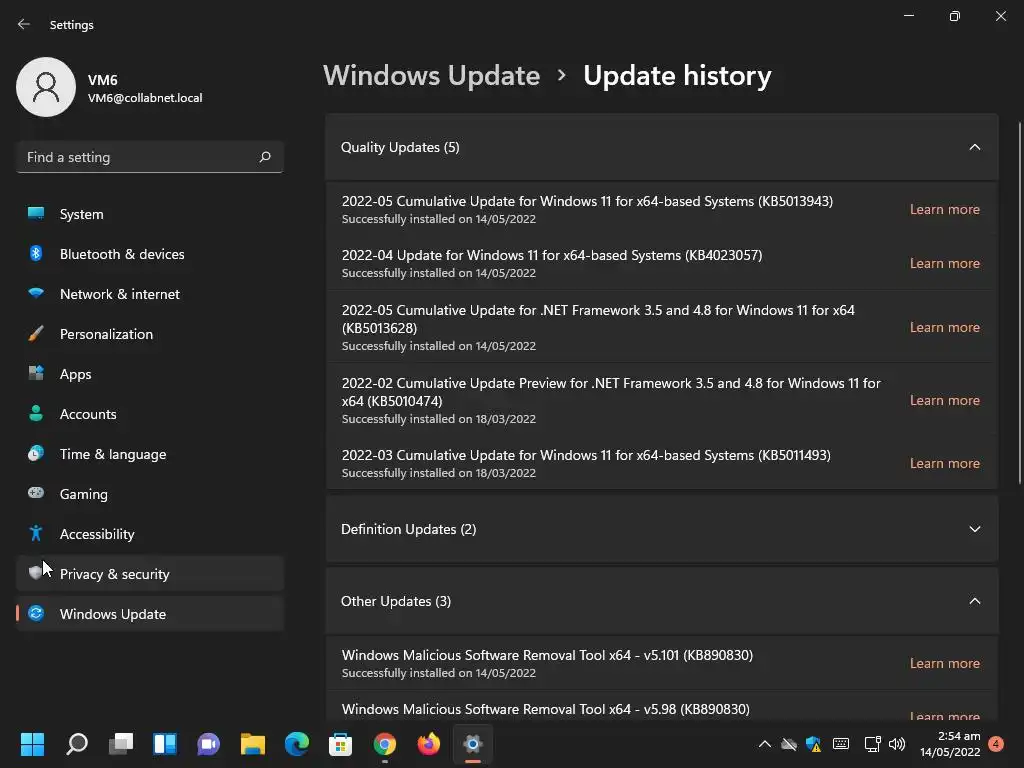Image resolution: width=1024 pixels, height=768 pixels.
Task: Go to Bluetooth & devices settings
Action: (150, 253)
